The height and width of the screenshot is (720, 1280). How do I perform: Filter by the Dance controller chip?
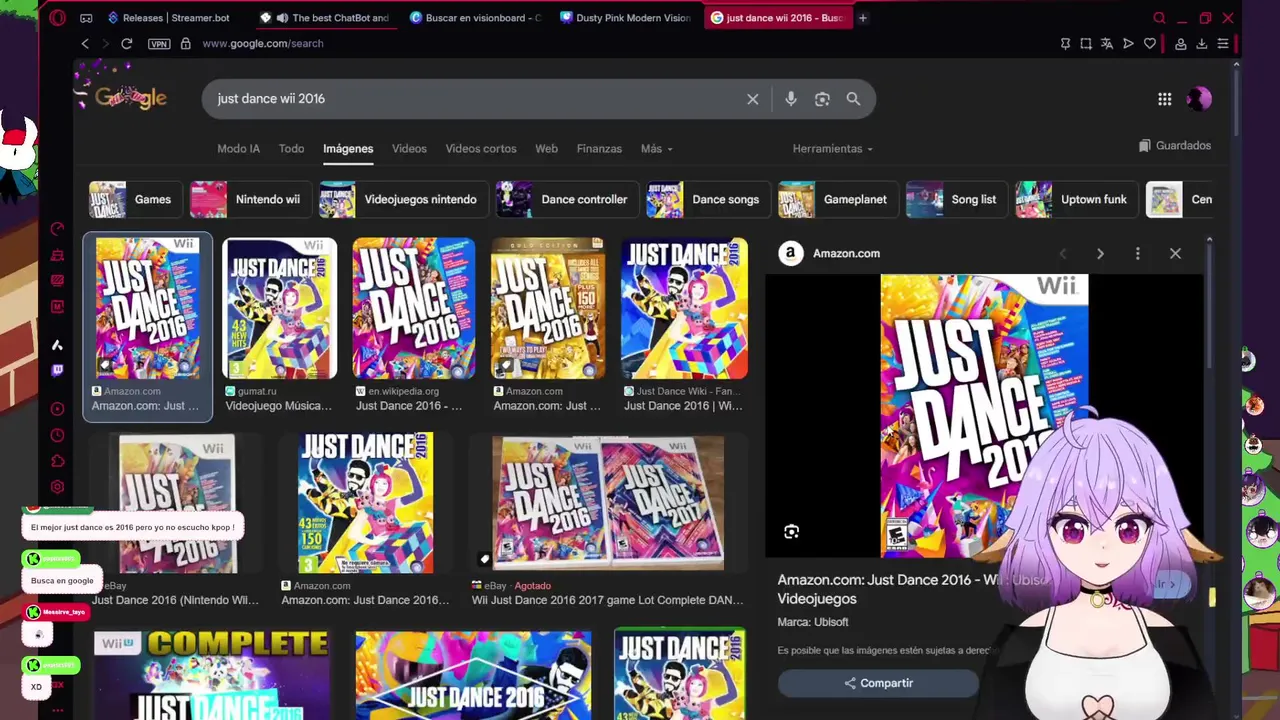coord(566,199)
